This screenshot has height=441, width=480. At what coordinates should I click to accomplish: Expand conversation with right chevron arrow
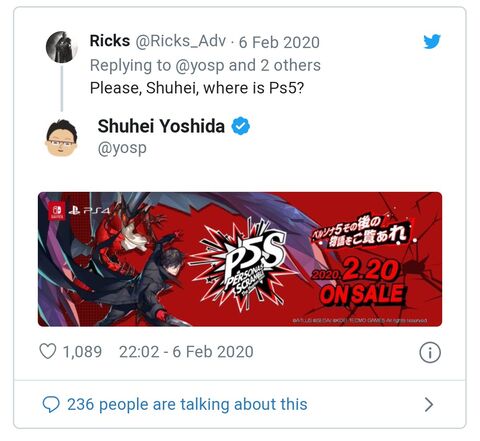click(x=429, y=404)
